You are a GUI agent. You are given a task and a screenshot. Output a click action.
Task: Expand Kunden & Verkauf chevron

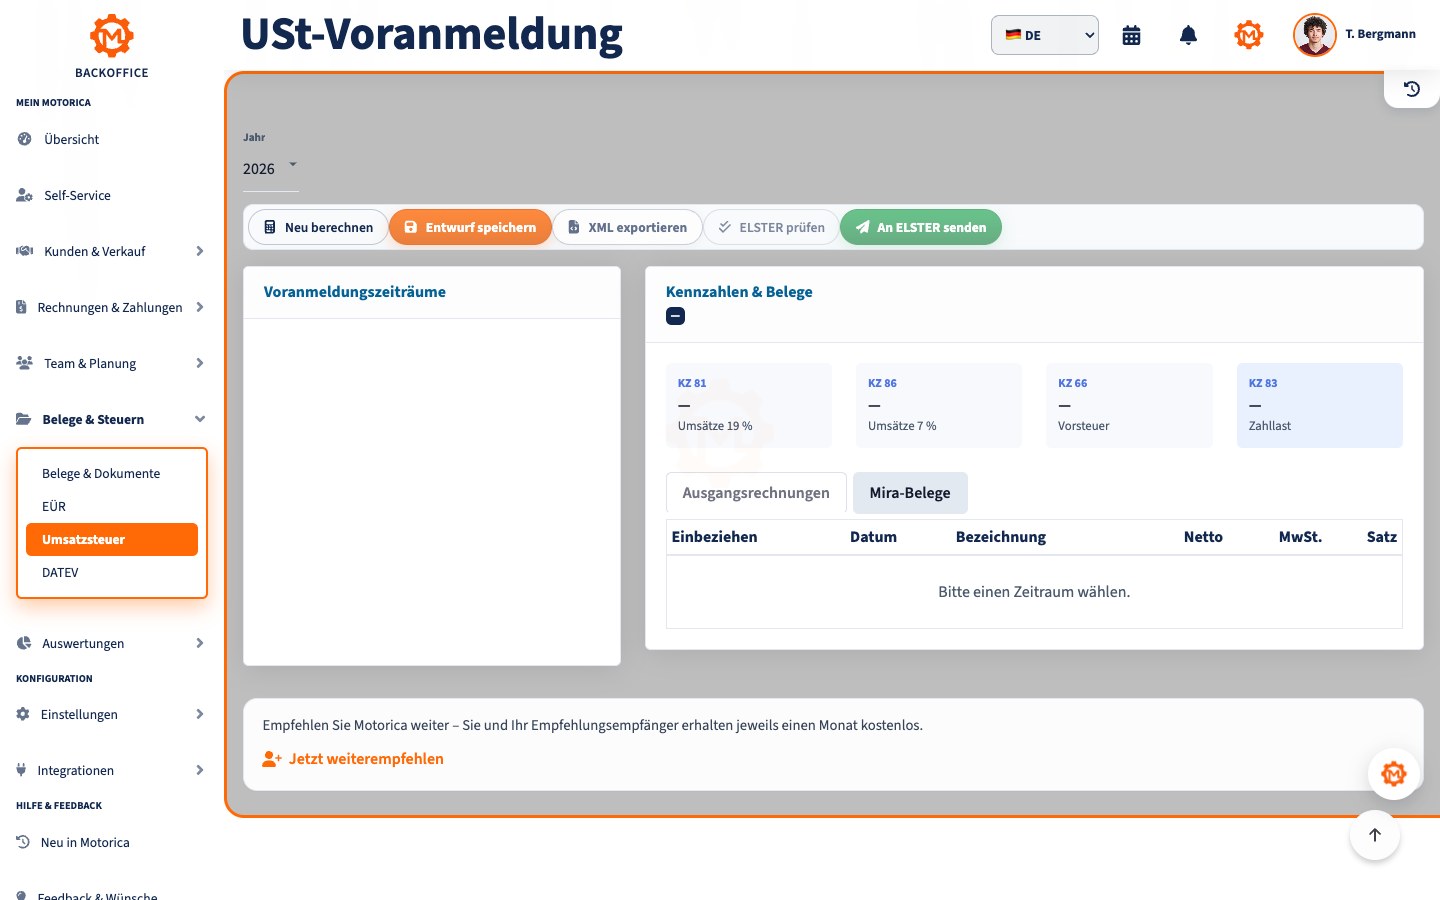pos(200,251)
